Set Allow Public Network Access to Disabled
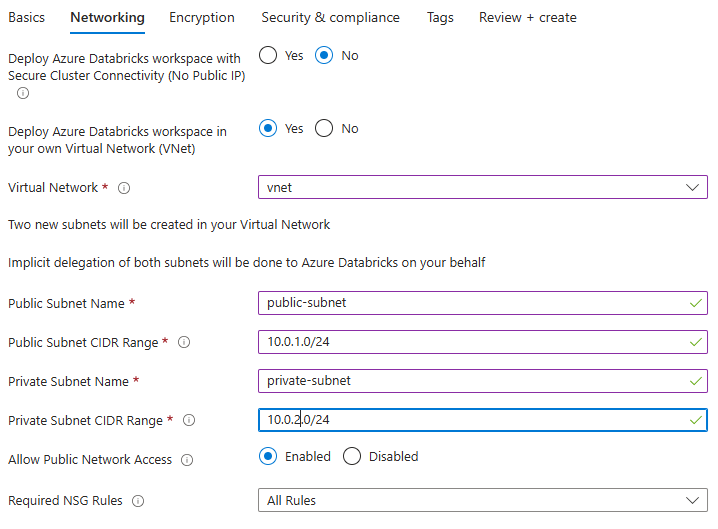Image resolution: width=718 pixels, height=529 pixels. coord(352,457)
